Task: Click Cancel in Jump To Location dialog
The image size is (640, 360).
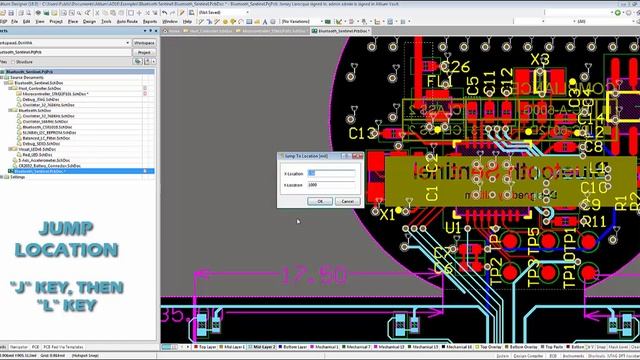Action: pos(347,201)
